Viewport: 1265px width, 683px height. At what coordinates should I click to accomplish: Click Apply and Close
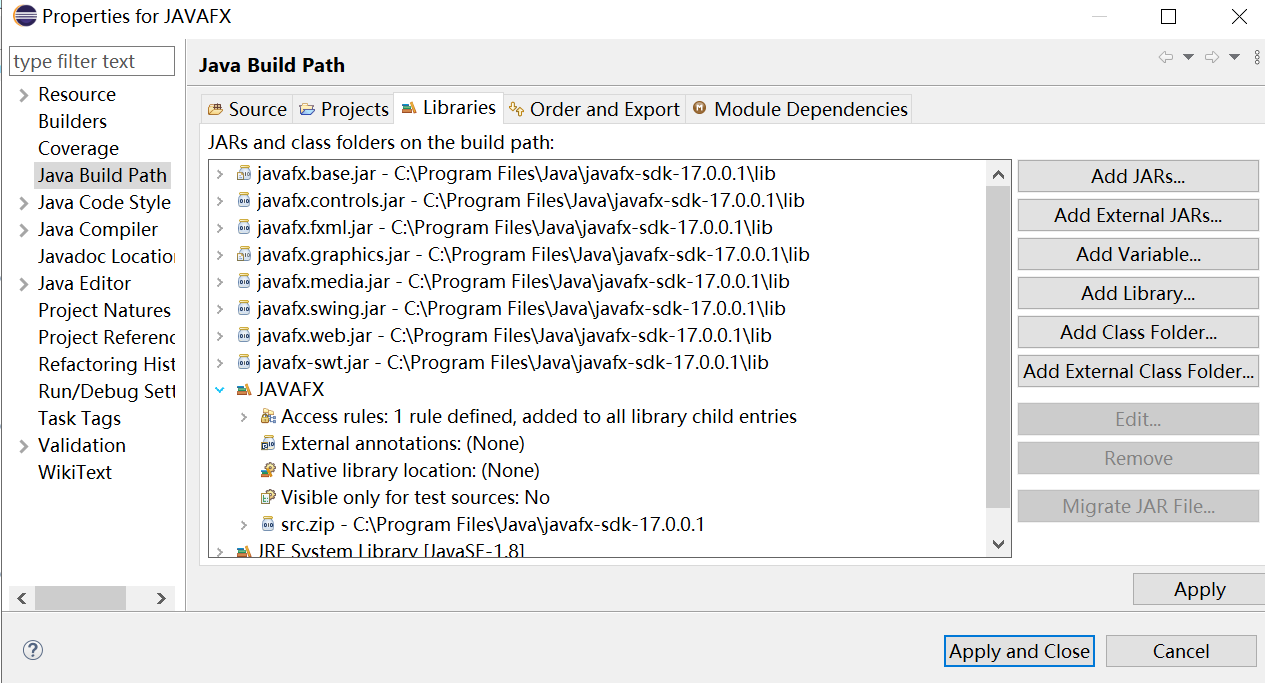(1018, 651)
